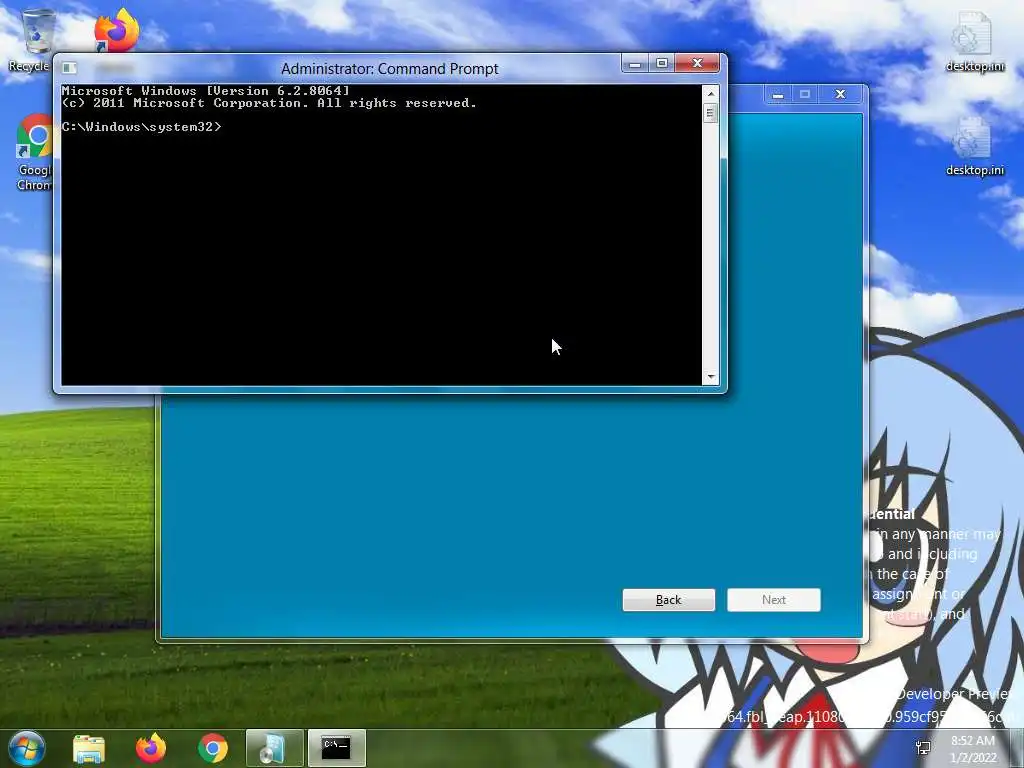Screen dimensions: 1024x768
Task: Open the Firefox desktop shortcut
Action: coord(116,30)
